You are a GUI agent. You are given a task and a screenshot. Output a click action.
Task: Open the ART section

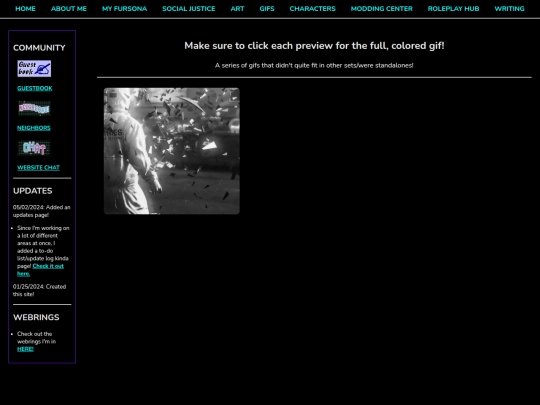pos(237,9)
